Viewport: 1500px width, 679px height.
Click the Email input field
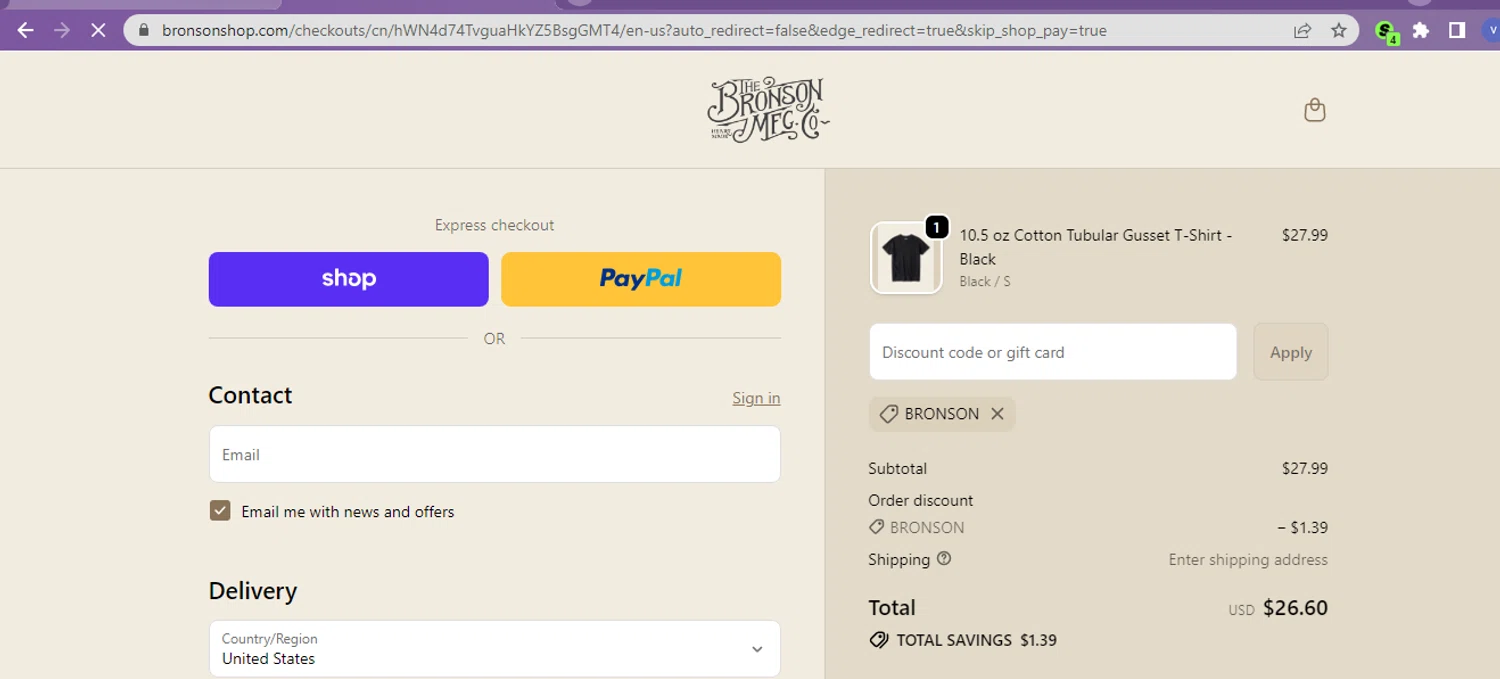[494, 455]
